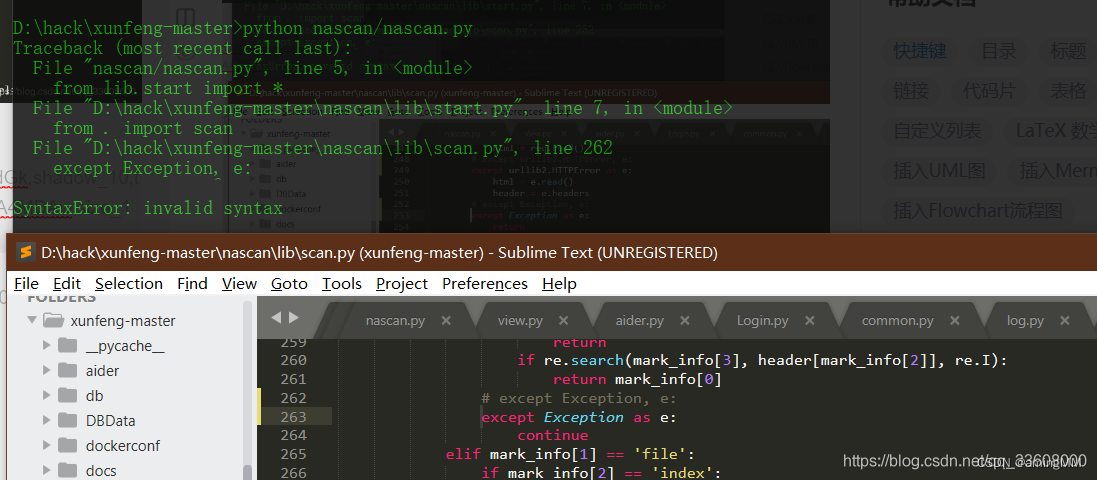Click the 'except Exception as e:' code line

(x=579, y=417)
